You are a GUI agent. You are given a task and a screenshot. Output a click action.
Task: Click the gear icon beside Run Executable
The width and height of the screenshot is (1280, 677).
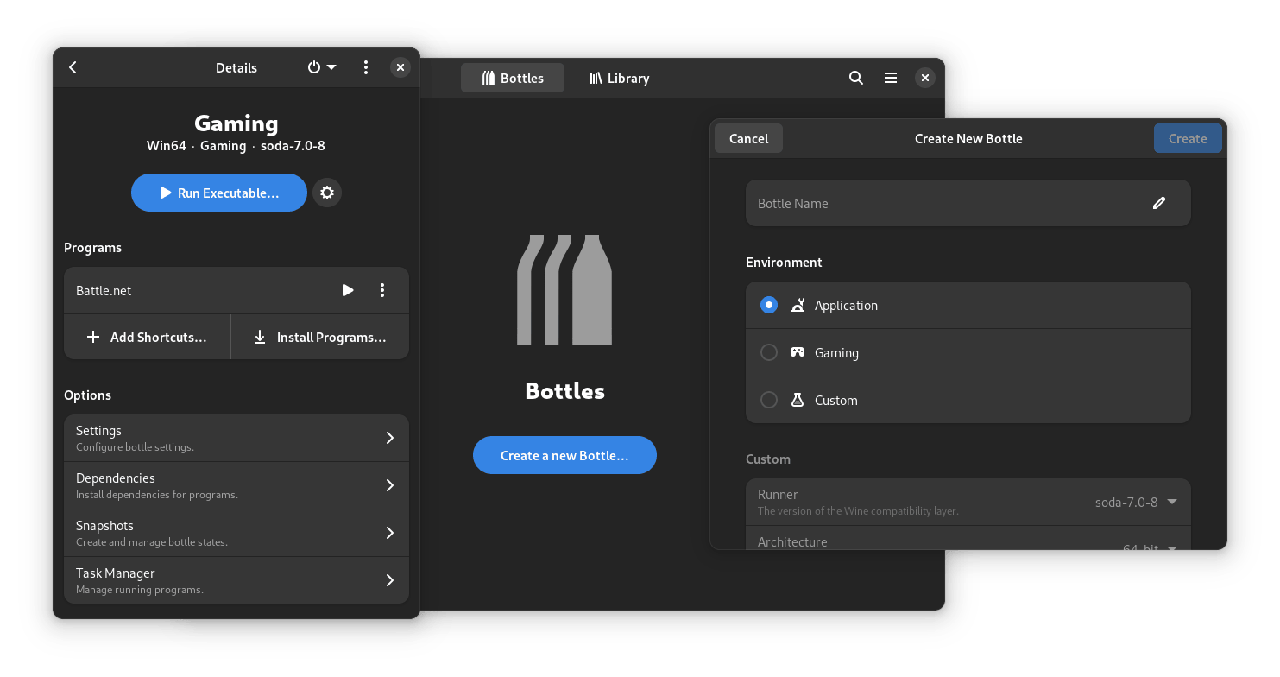coord(327,193)
